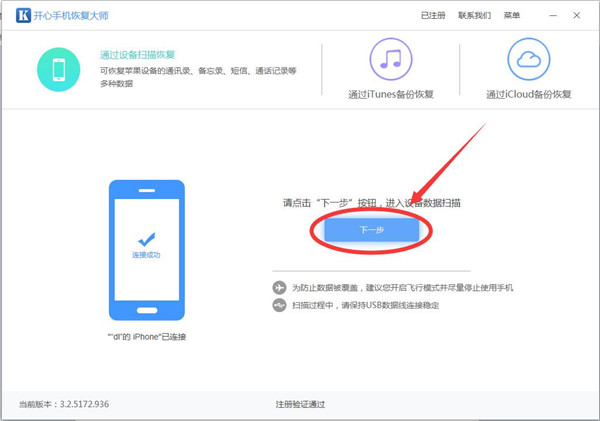
Task: Minimize the application window
Action: point(553,16)
